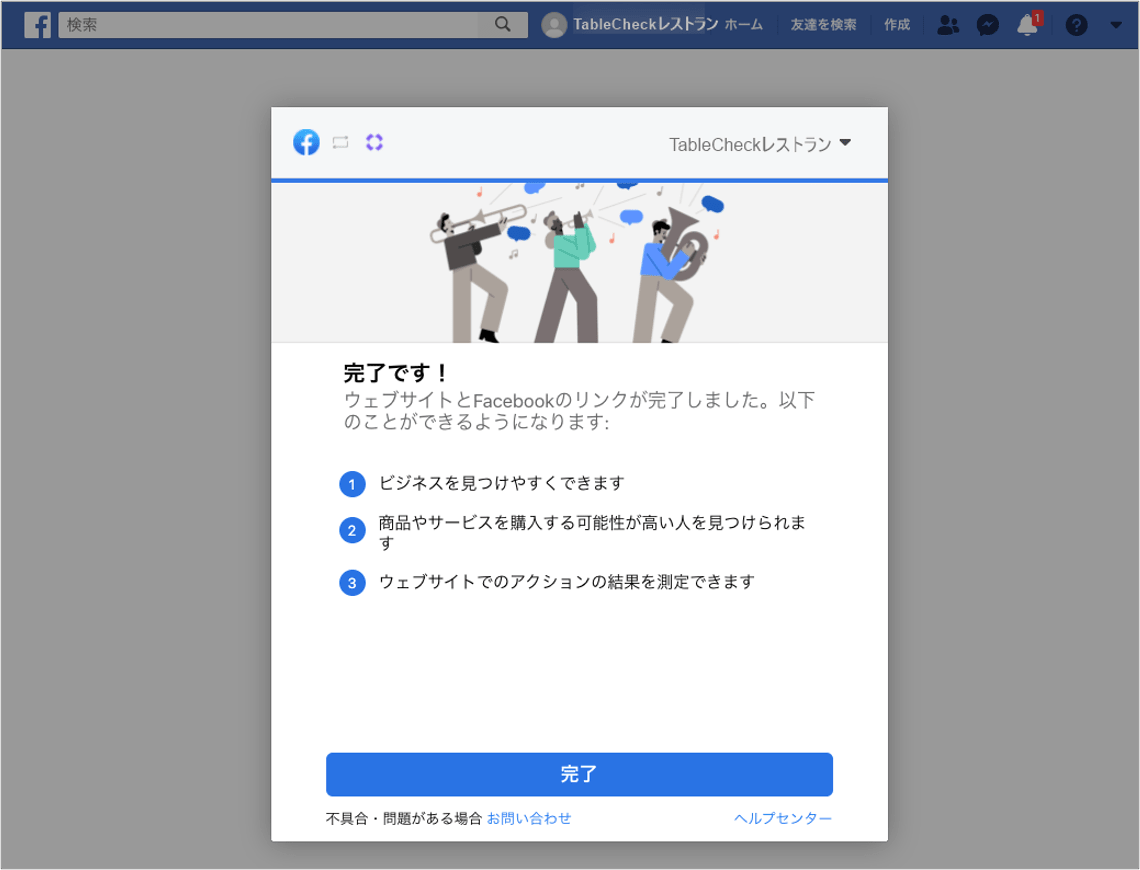This screenshot has height=870, width=1140.
Task: Click the search magnifier icon
Action: click(503, 25)
